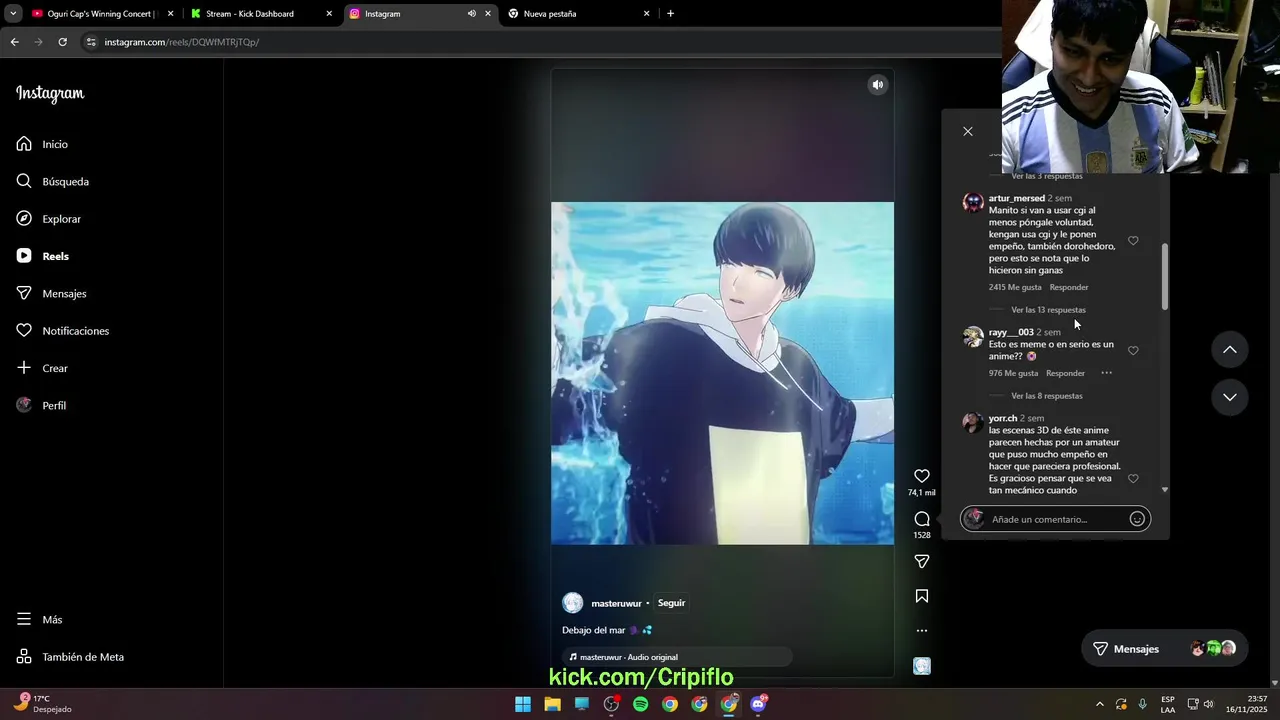Viewport: 1280px width, 720px height.
Task: Like yorr.ch's comment
Action: pyautogui.click(x=1133, y=479)
